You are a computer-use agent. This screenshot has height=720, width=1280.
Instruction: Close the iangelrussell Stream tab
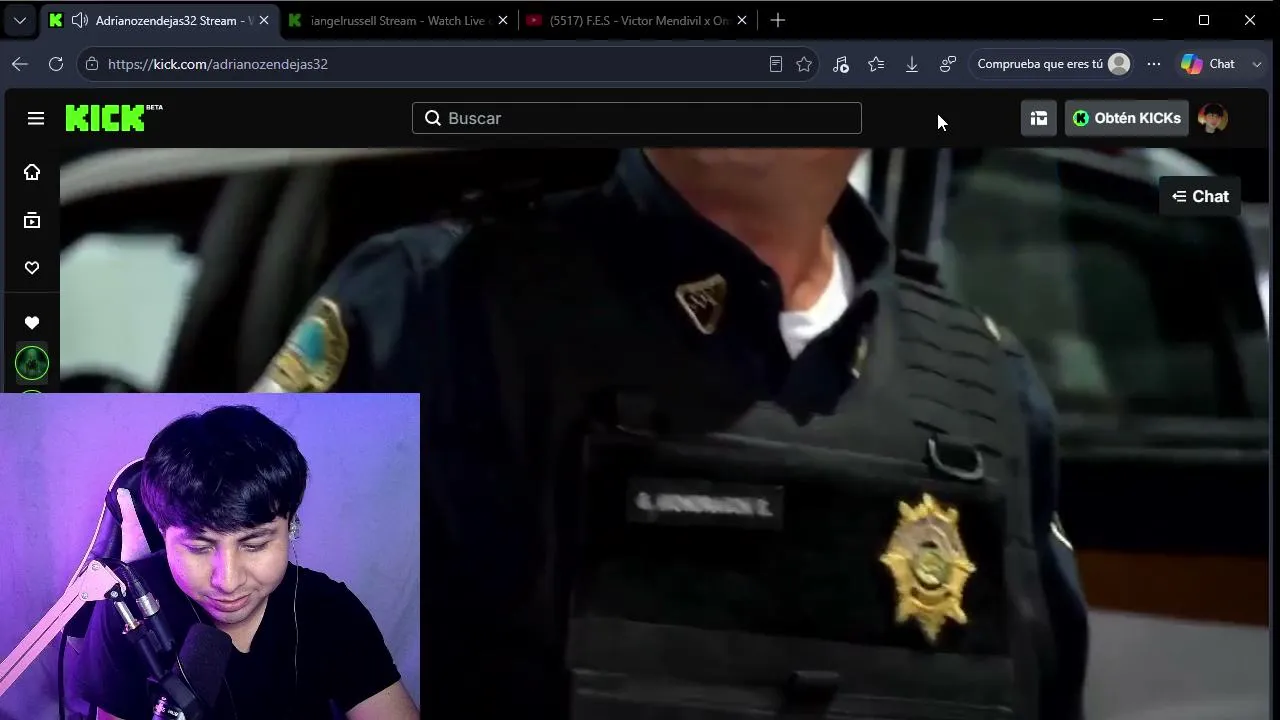pos(503,20)
